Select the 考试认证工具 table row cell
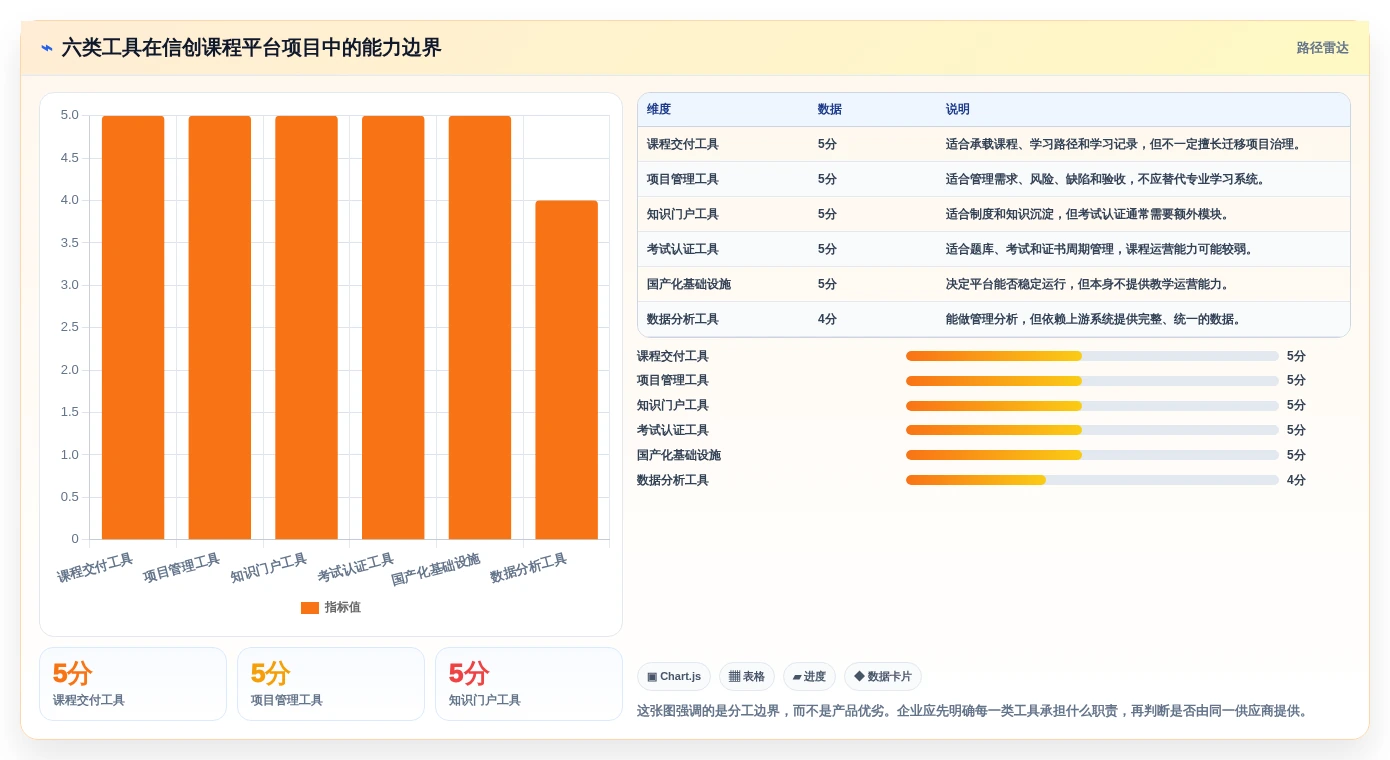 (x=683, y=249)
